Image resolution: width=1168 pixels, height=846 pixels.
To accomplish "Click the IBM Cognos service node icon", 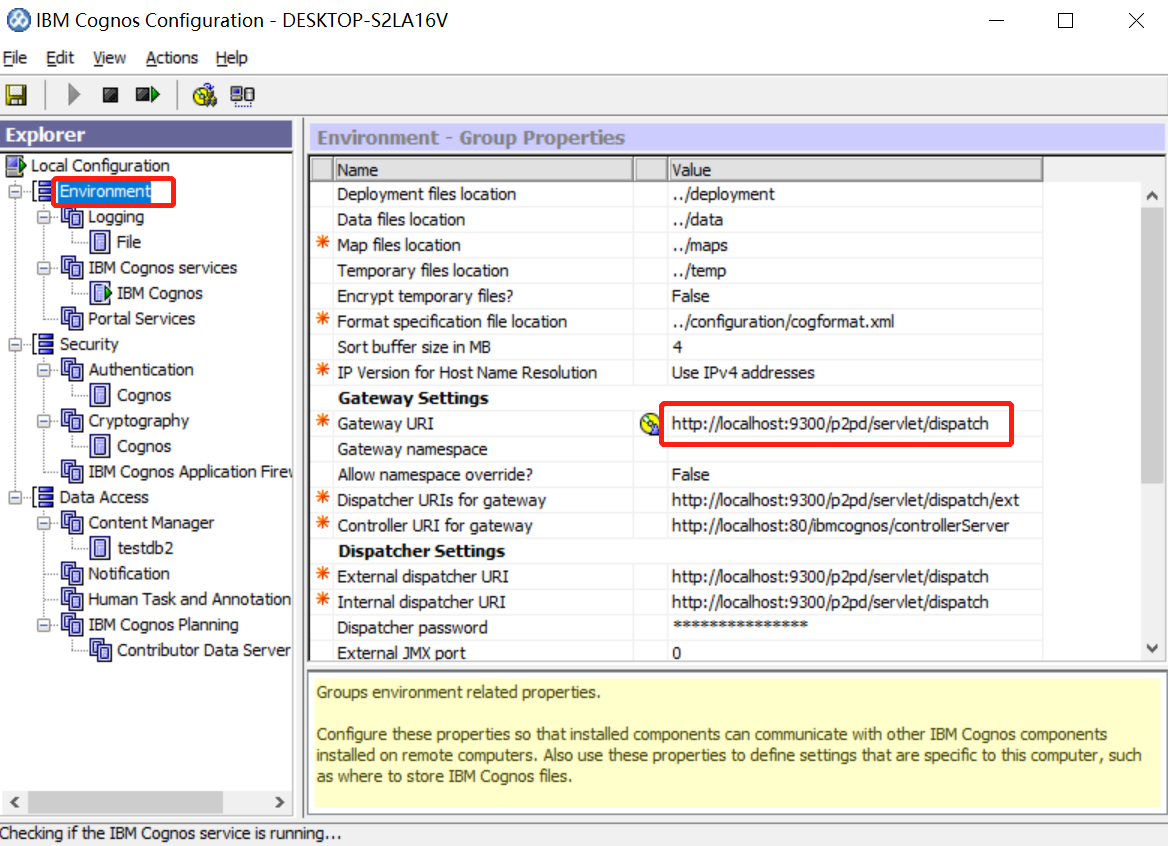I will click(x=101, y=293).
